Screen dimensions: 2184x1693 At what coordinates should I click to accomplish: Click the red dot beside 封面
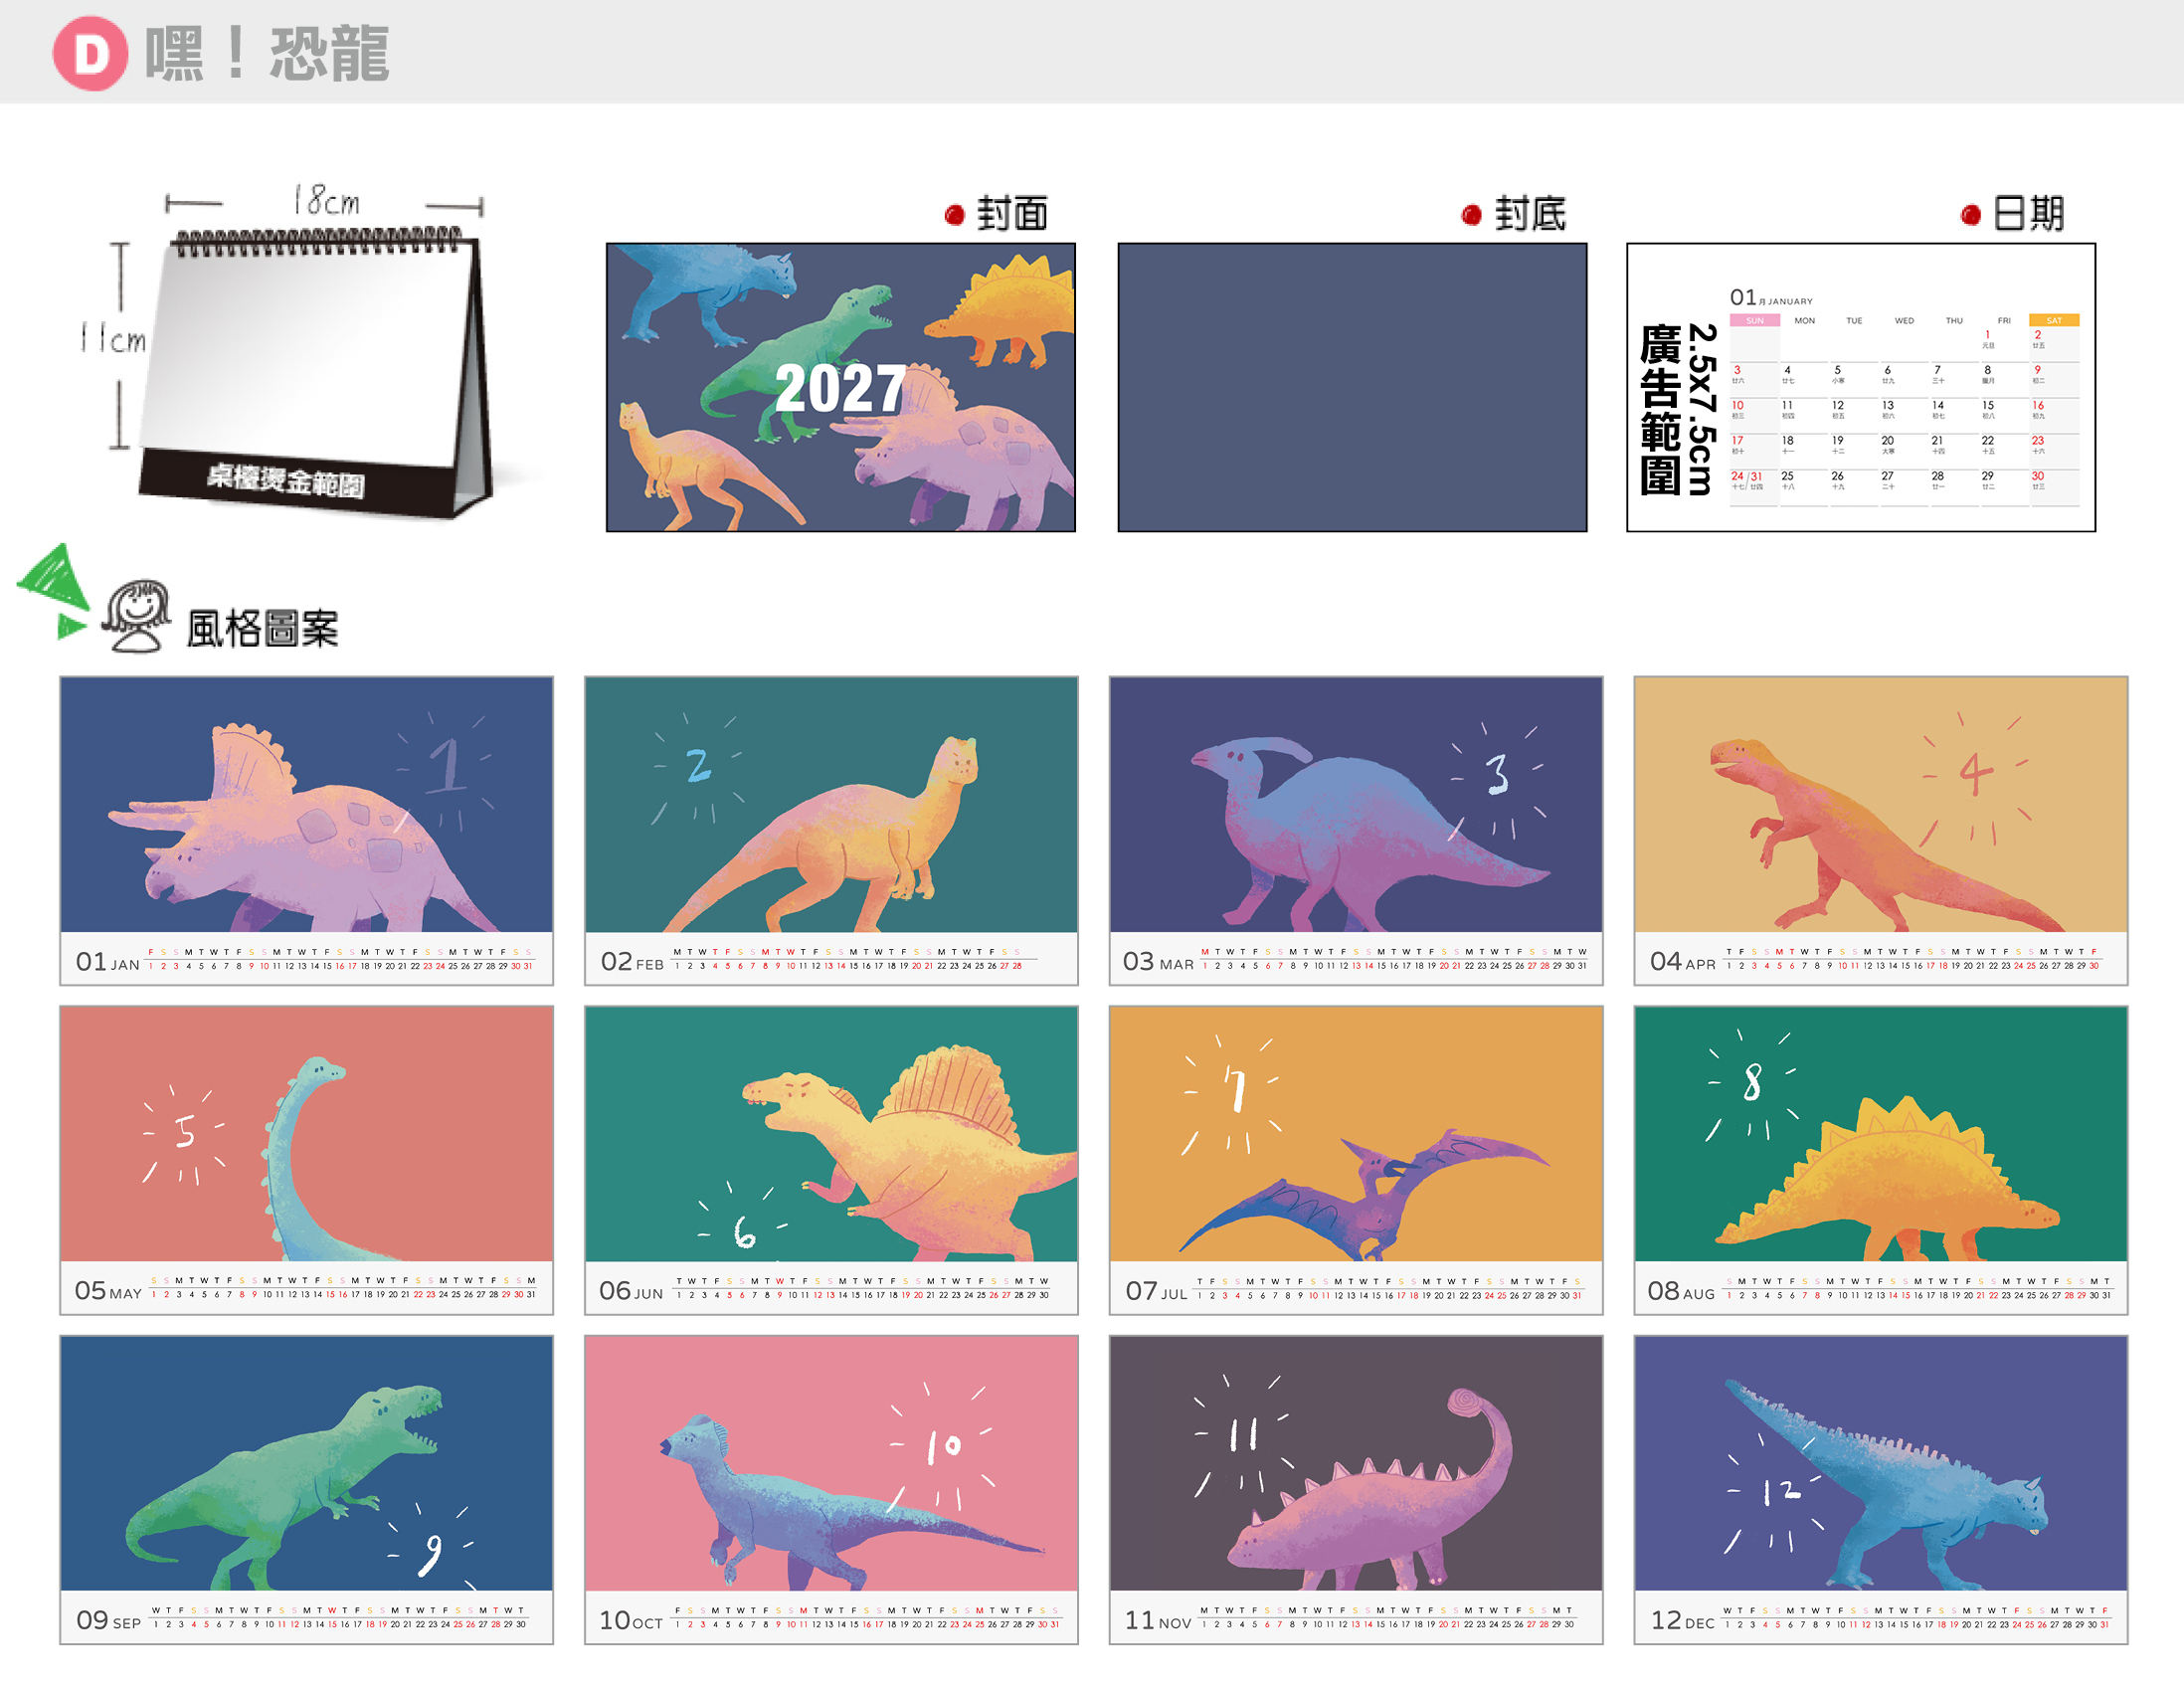click(x=954, y=215)
